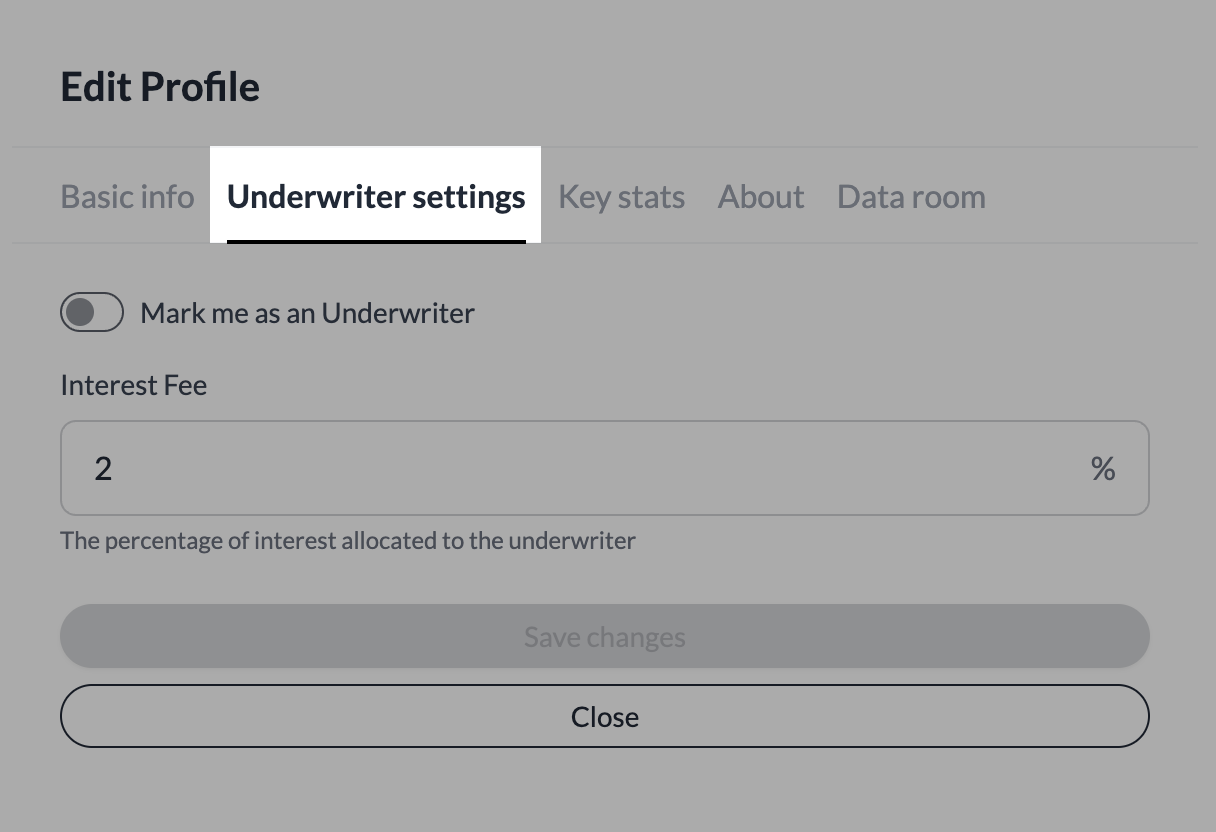Image resolution: width=1216 pixels, height=832 pixels.
Task: Select the Underwriter settings tab
Action: [x=376, y=197]
